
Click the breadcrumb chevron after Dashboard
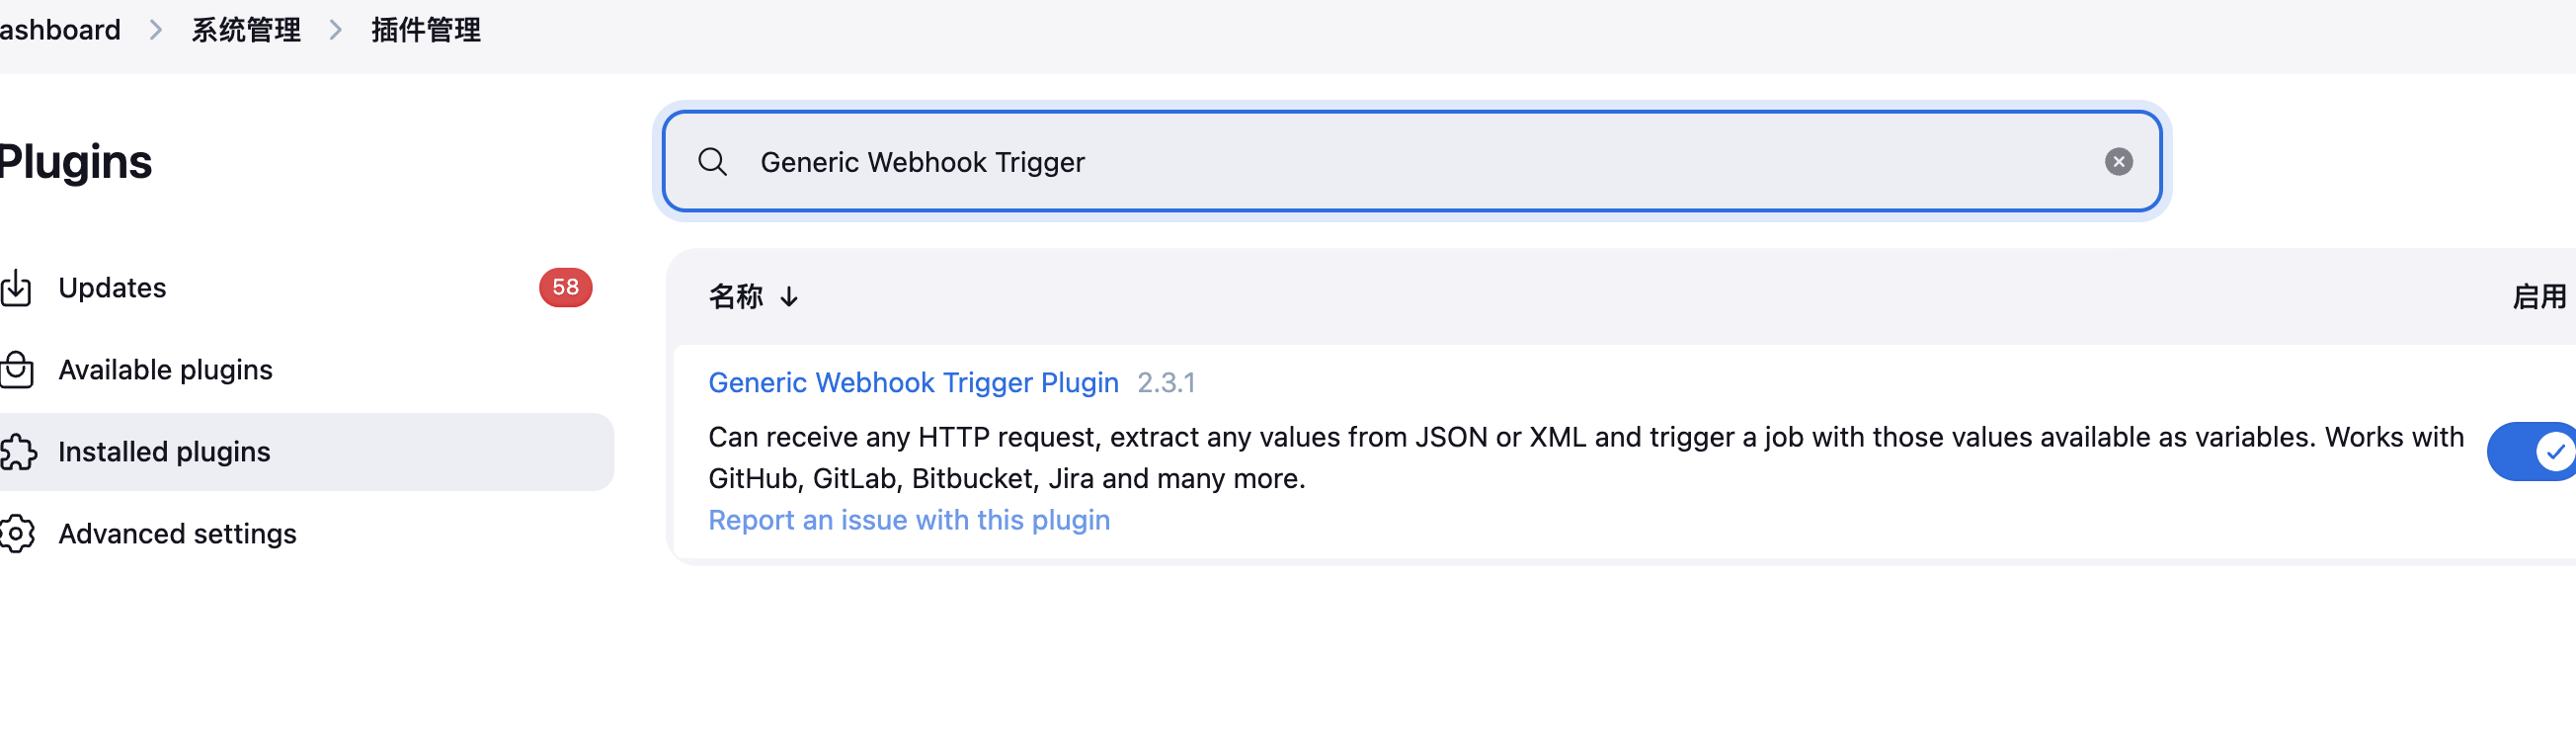(156, 30)
